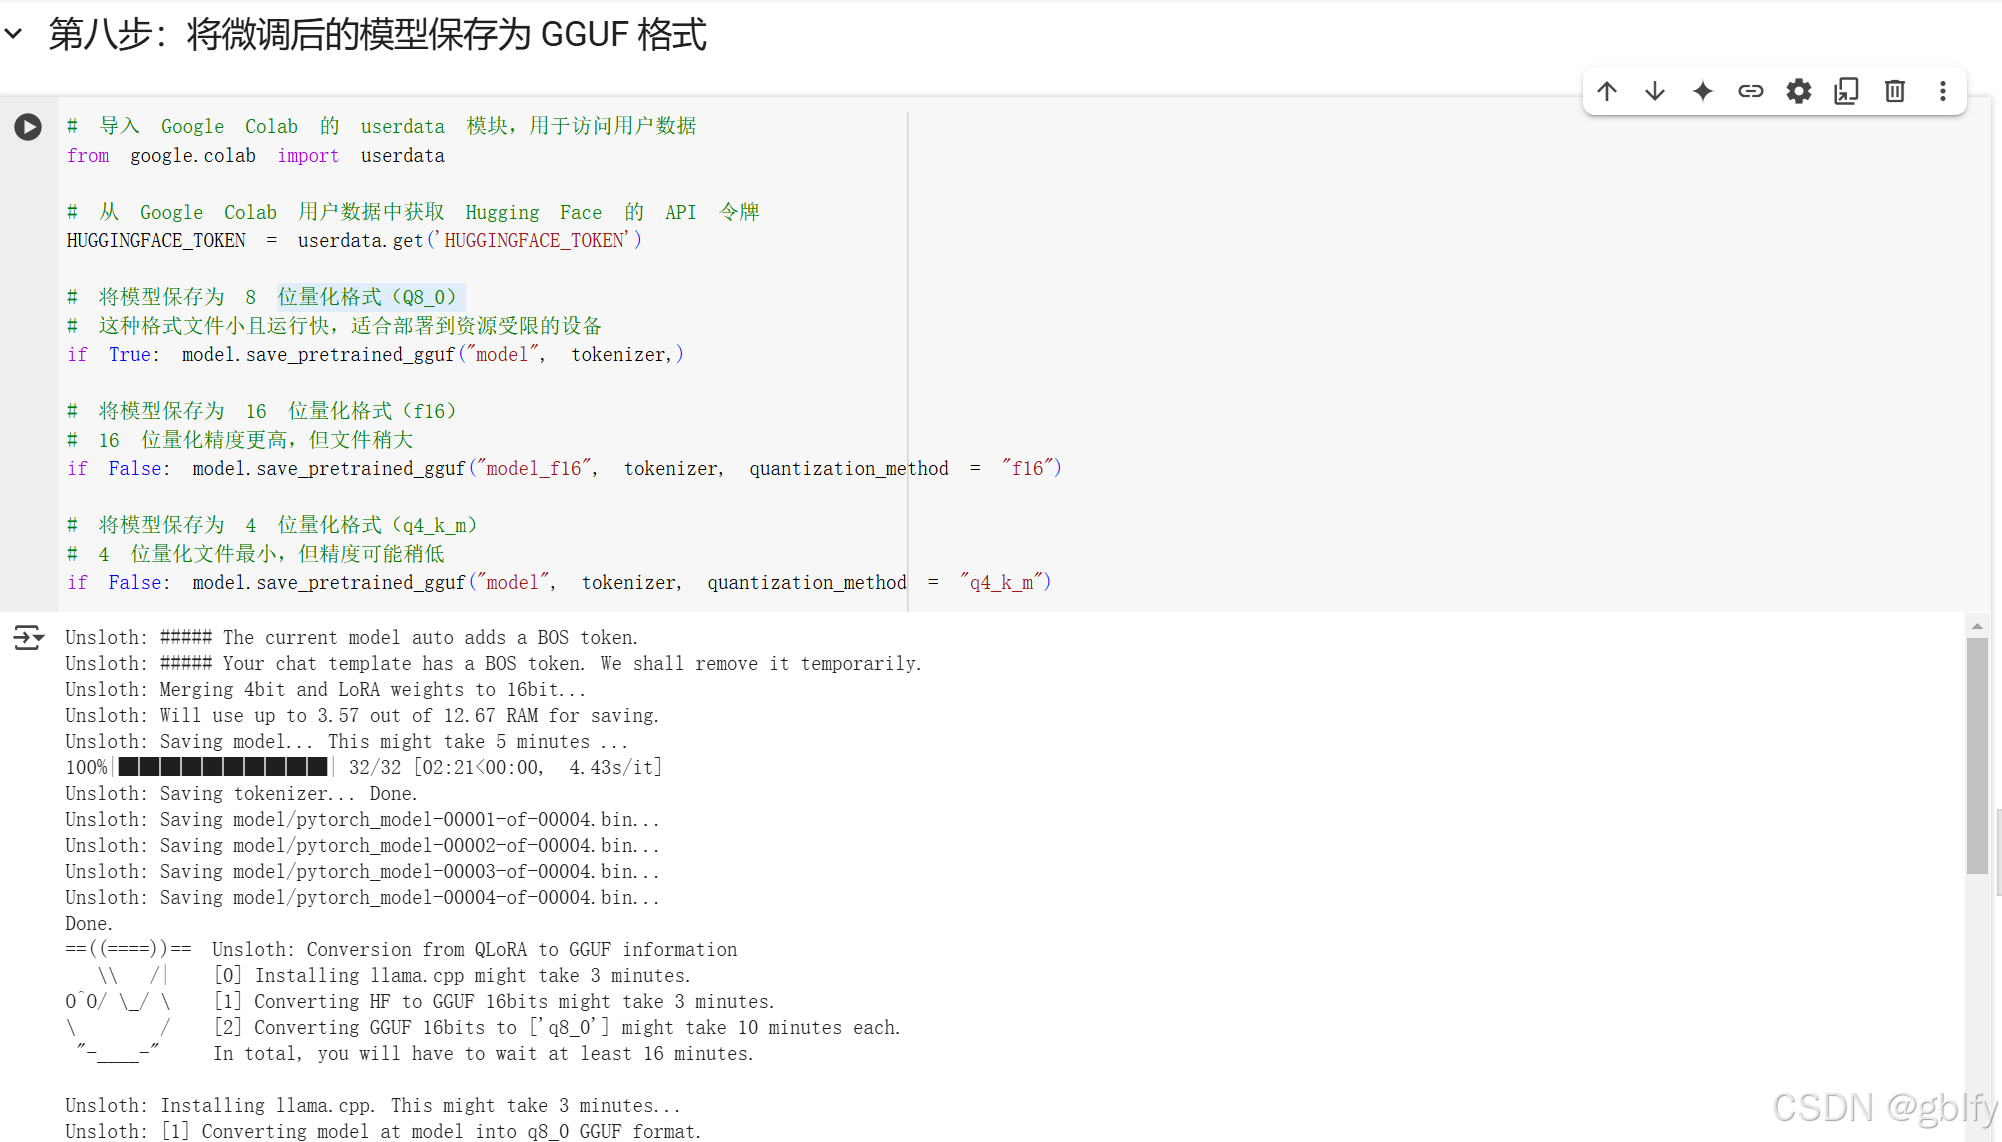Move cell down with arrow icon

click(x=1655, y=91)
